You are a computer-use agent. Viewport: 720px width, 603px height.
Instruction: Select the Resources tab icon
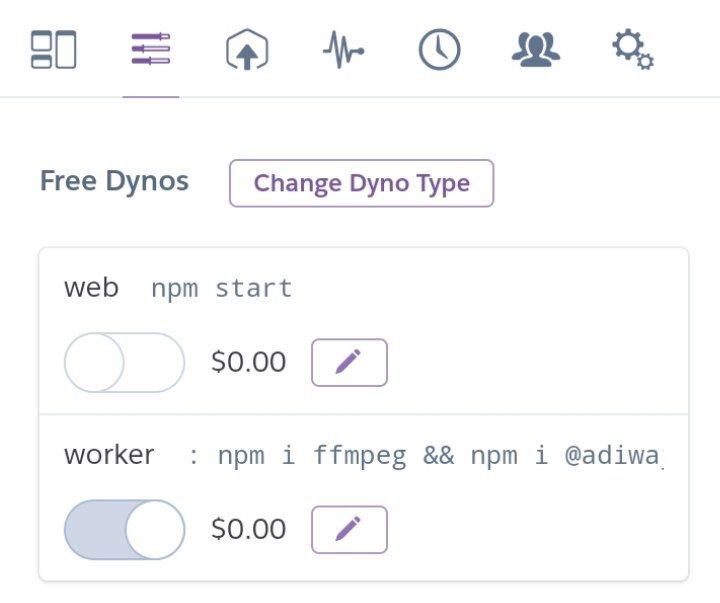pos(151,49)
